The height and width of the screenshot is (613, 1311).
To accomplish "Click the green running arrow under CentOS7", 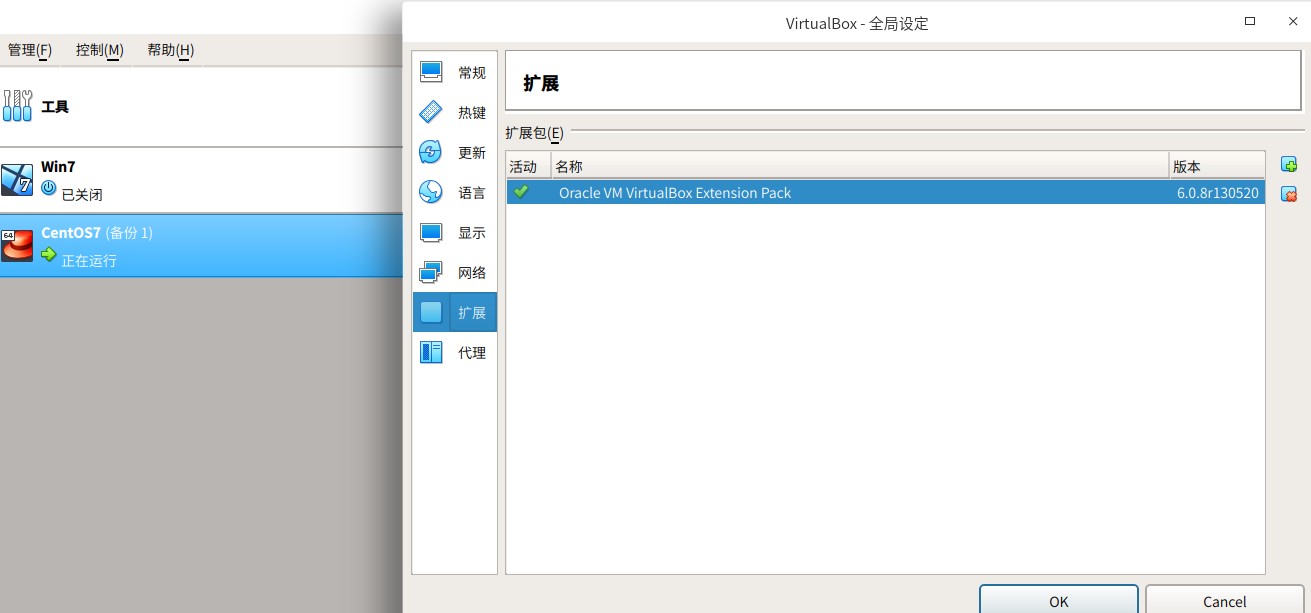I will pyautogui.click(x=49, y=254).
